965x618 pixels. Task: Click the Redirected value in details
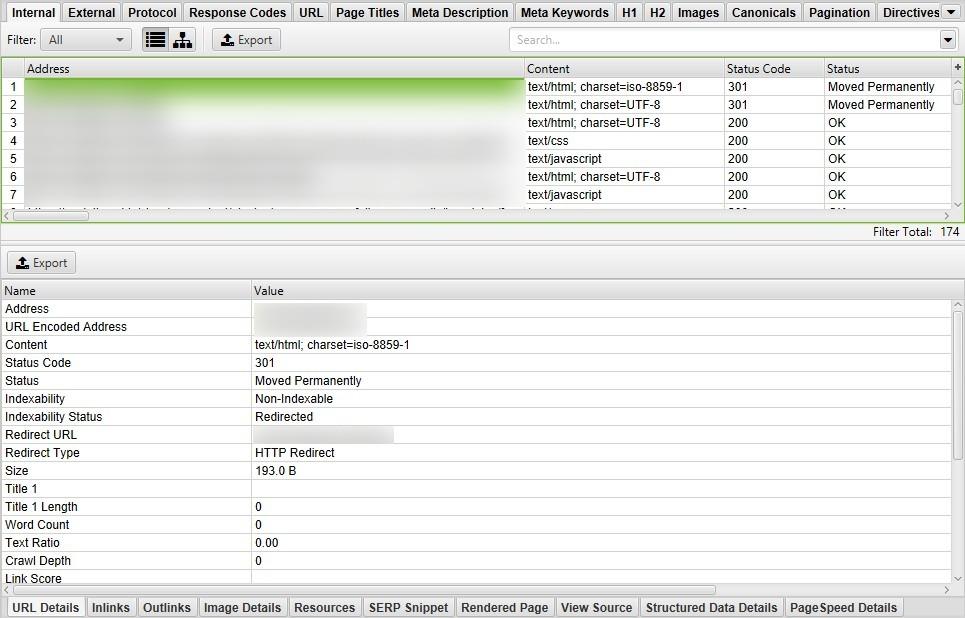tap(284, 417)
